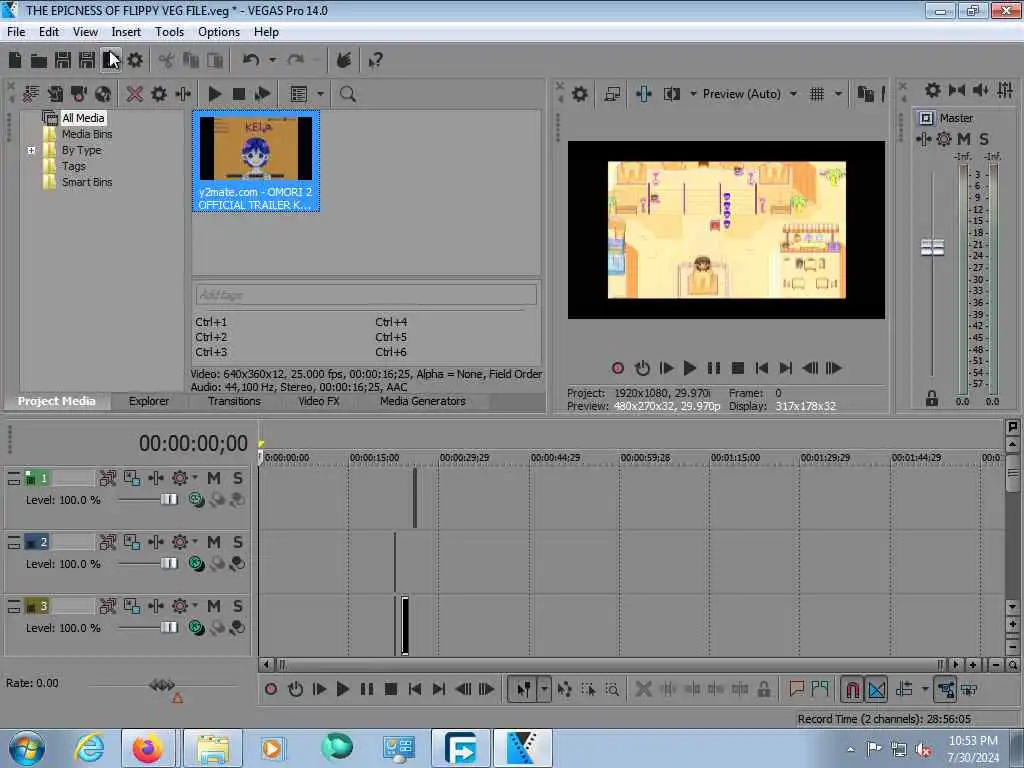
Task: Open the Insert menu
Action: pyautogui.click(x=126, y=32)
